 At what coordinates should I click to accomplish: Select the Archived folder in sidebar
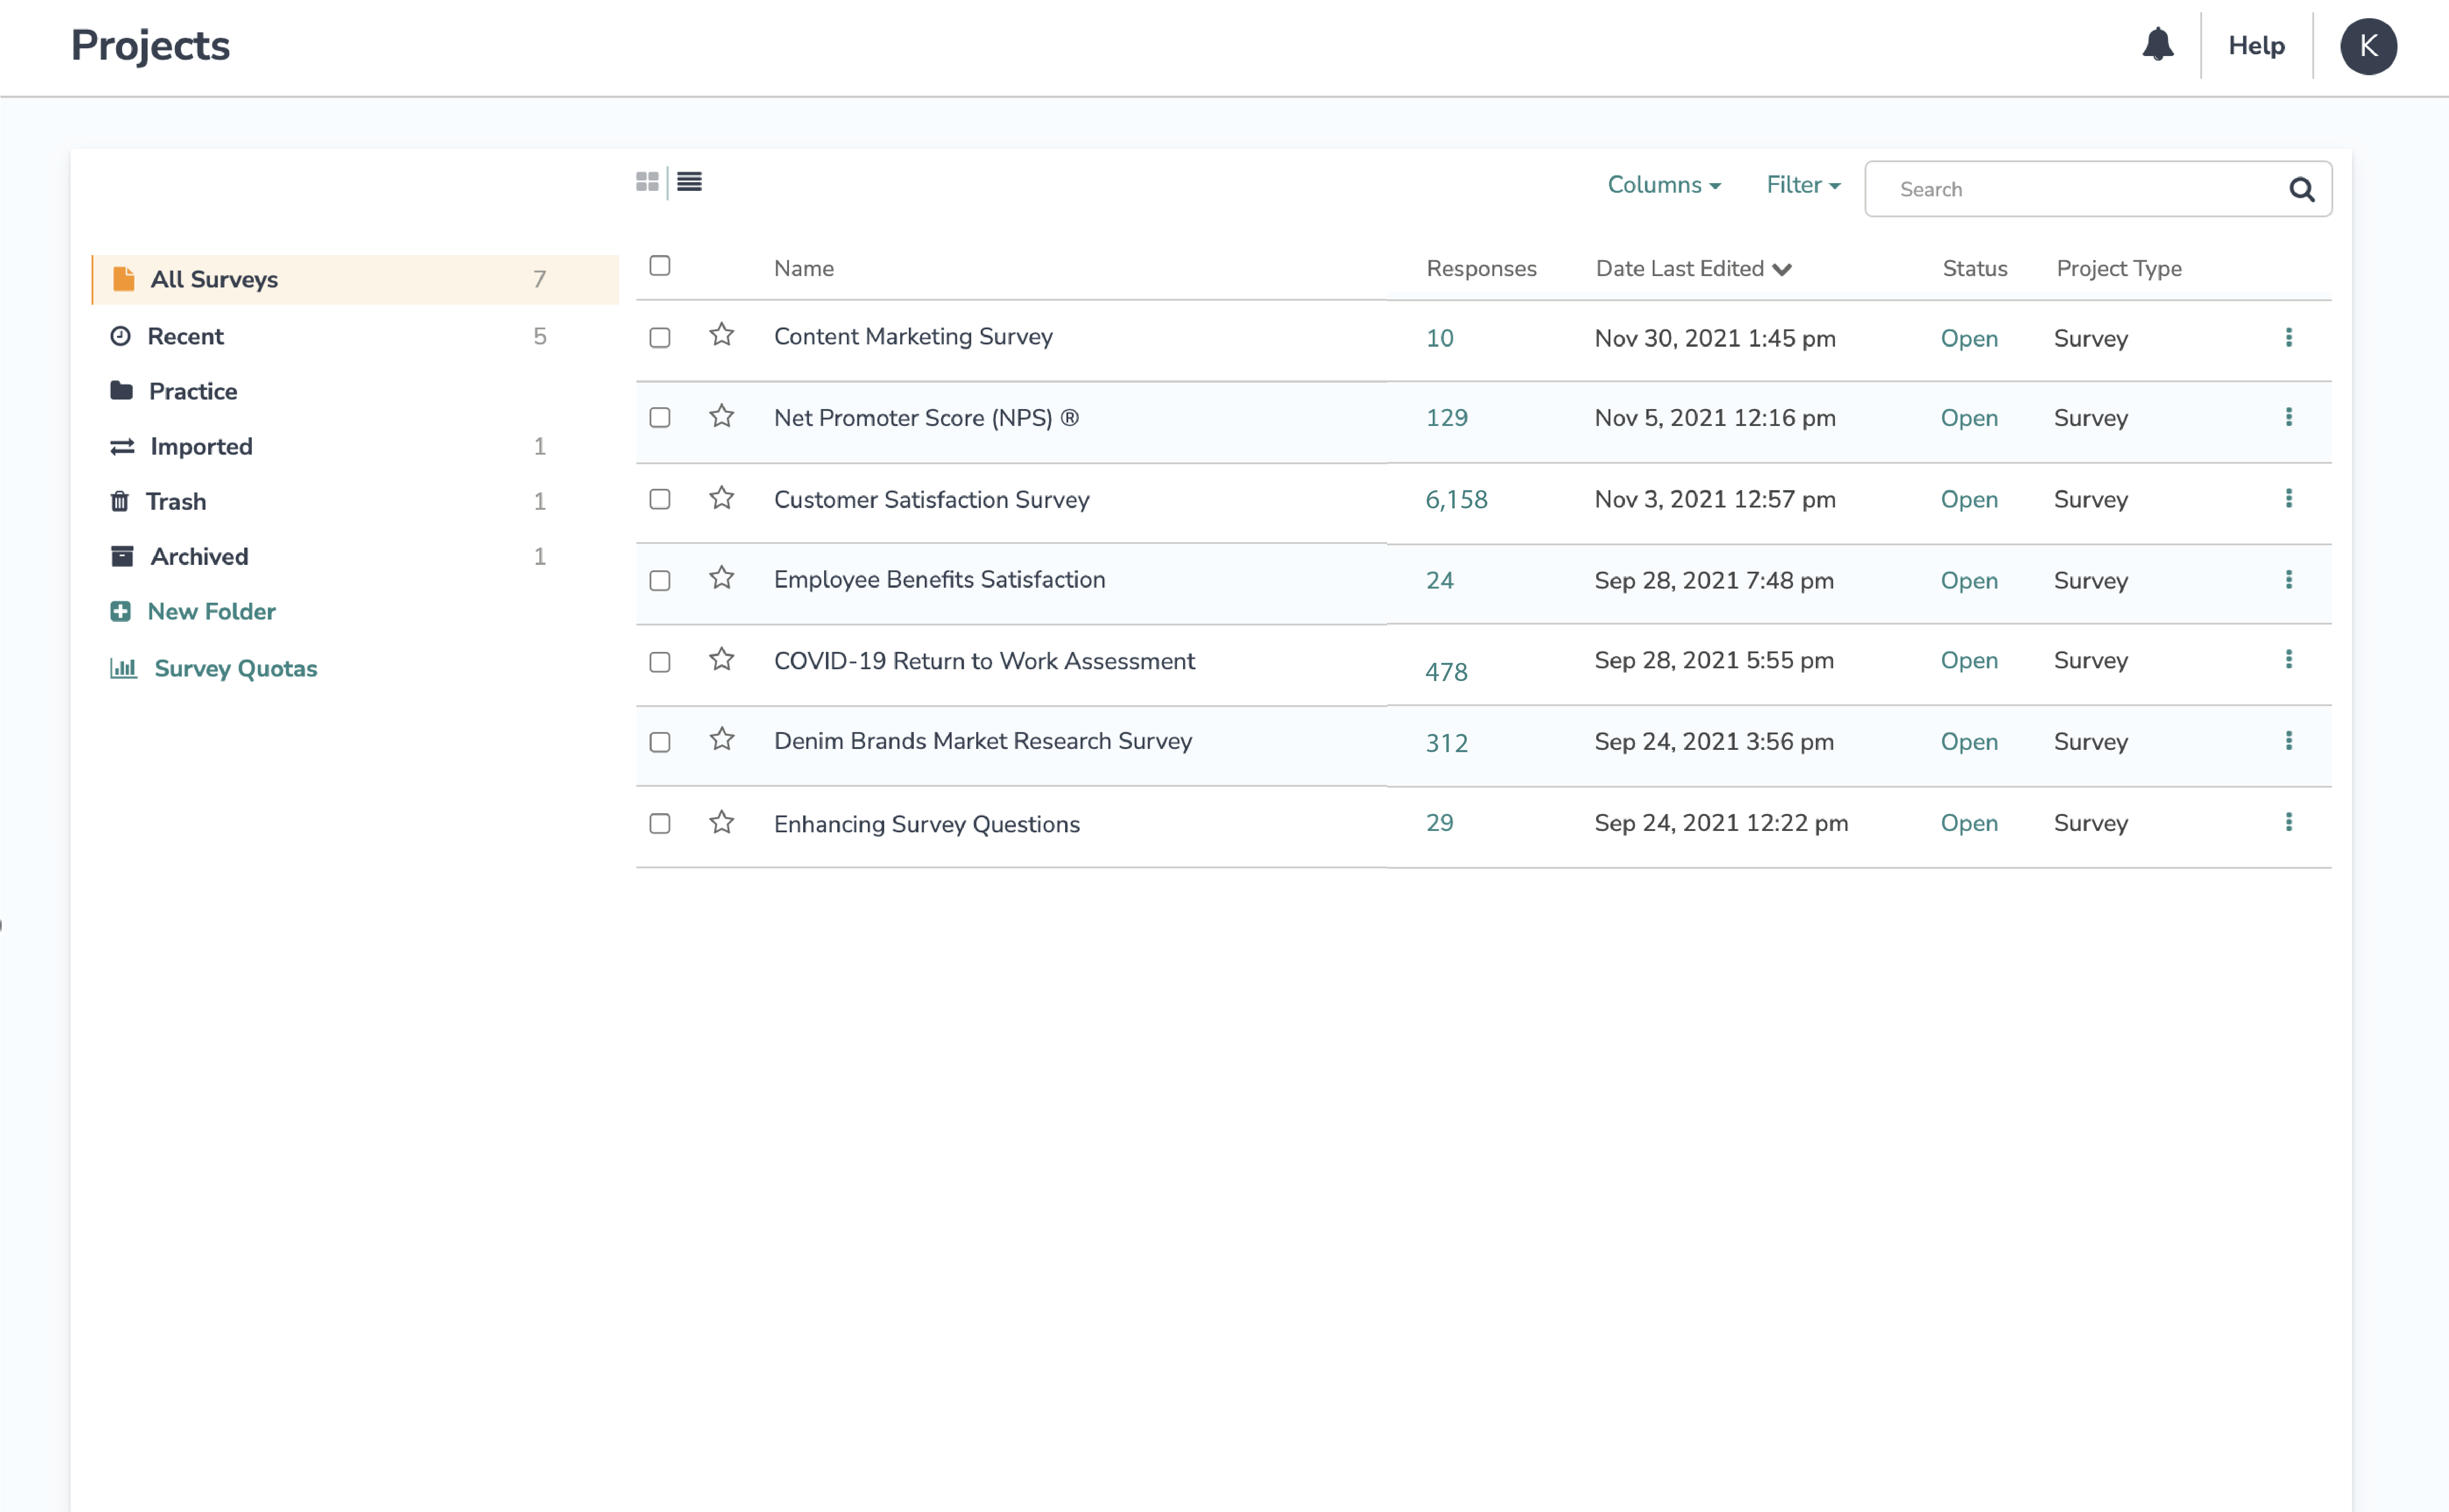point(199,556)
